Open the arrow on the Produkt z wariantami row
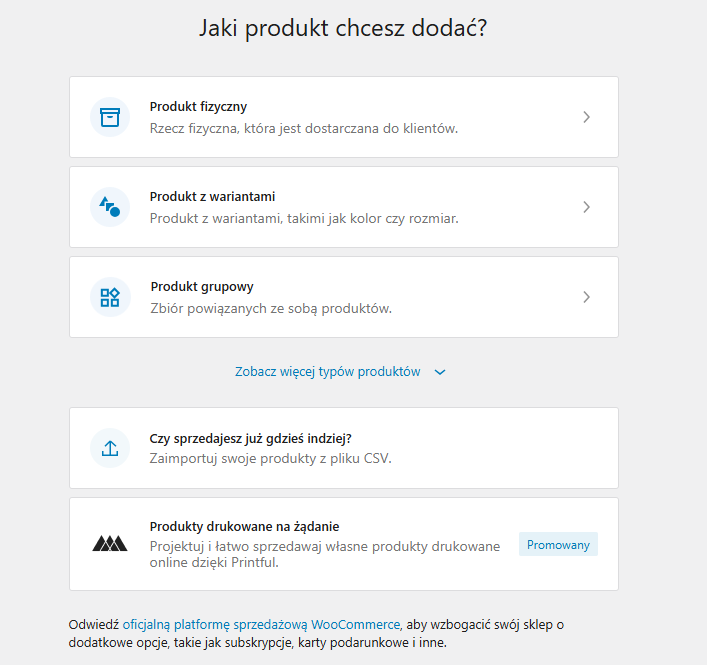This screenshot has width=707, height=665. pos(586,207)
